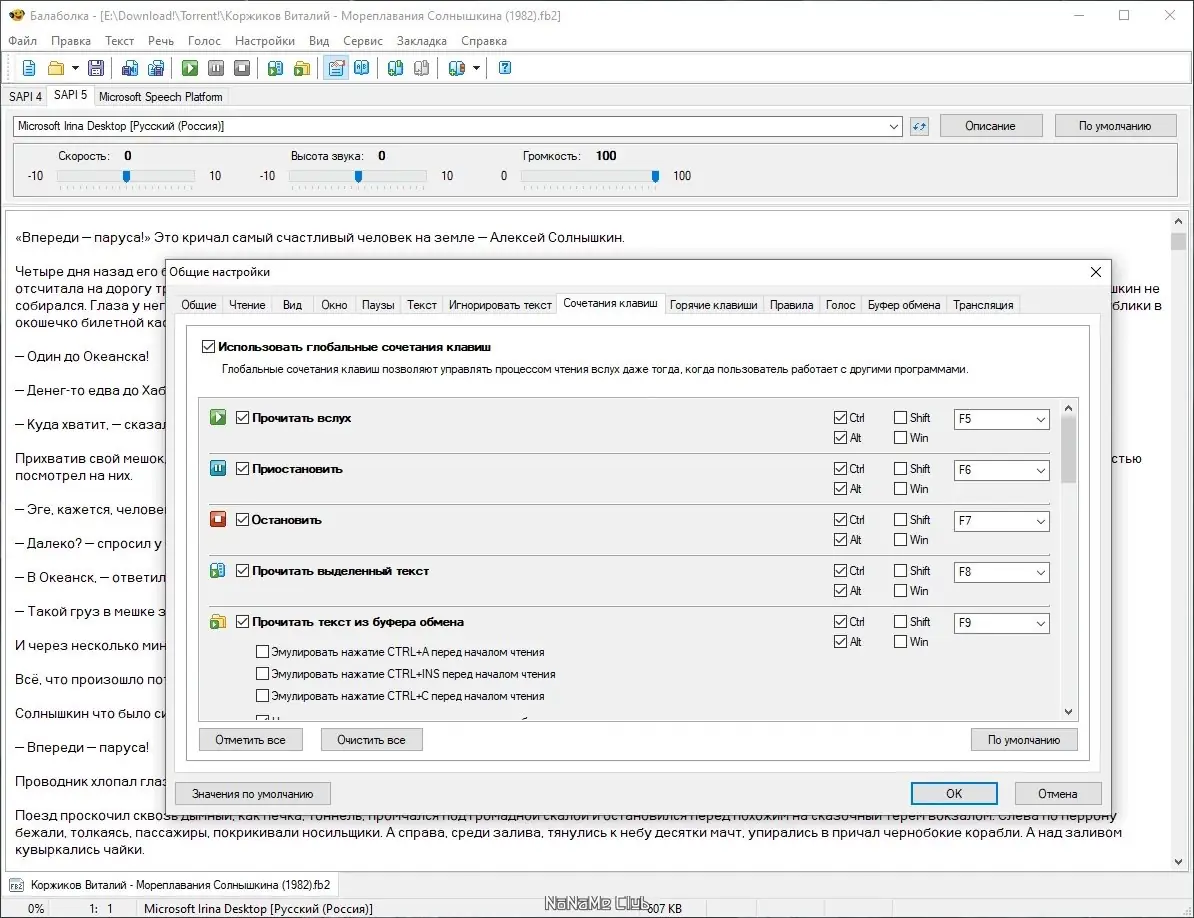Open the "Сервис" menu
Viewport: 1194px width, 918px height.
point(362,41)
